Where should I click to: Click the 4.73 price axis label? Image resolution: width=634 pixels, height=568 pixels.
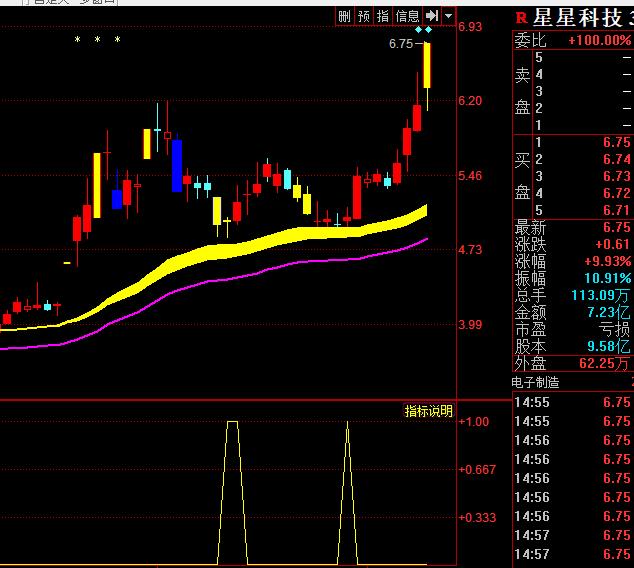pyautogui.click(x=470, y=249)
